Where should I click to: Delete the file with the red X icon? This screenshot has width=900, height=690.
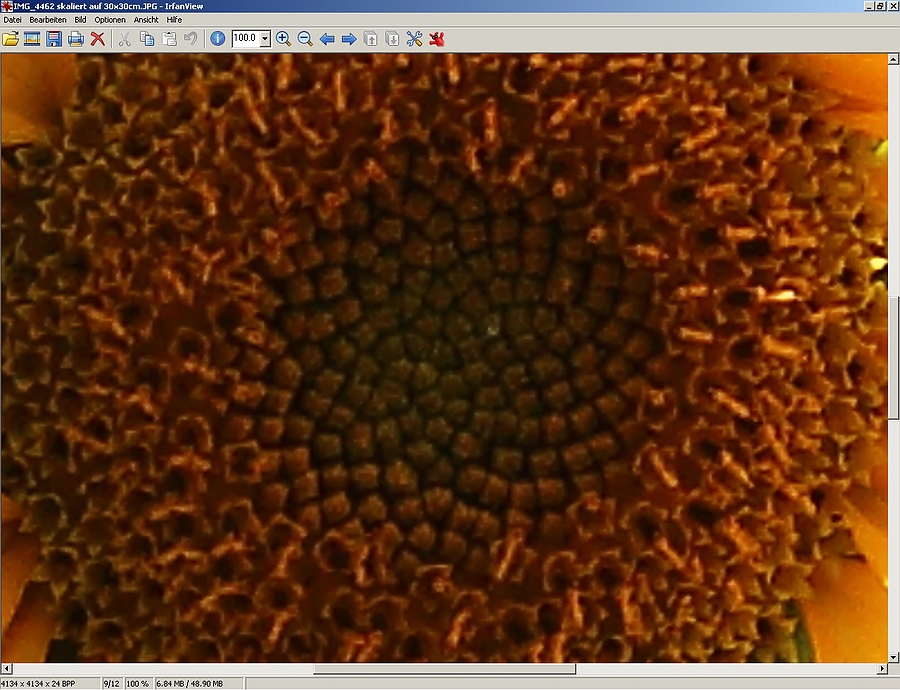(x=98, y=39)
